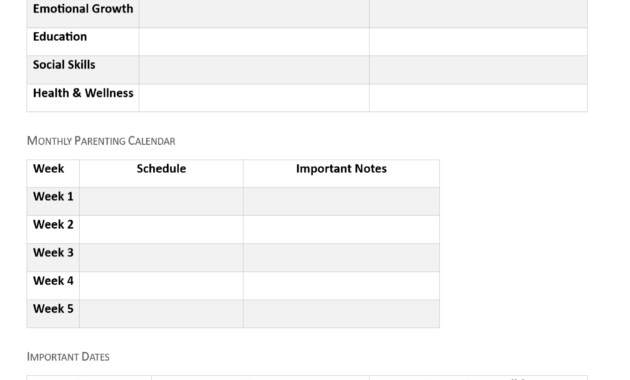Place cursor in Monthly Parenting Calendar heading
The height and width of the screenshot is (380, 630).
(101, 141)
